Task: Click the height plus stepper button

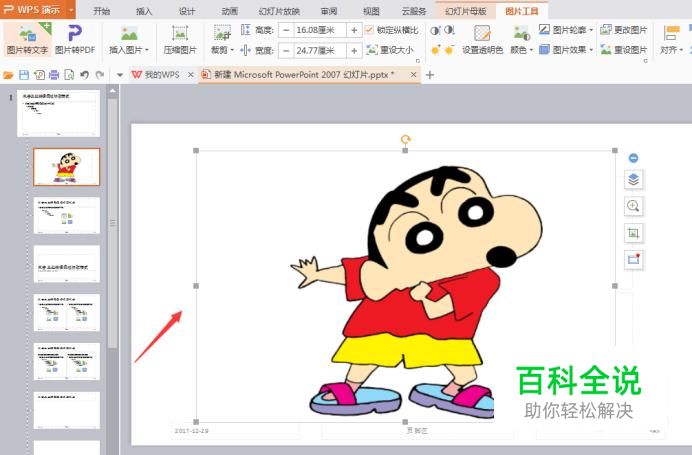Action: 354,30
